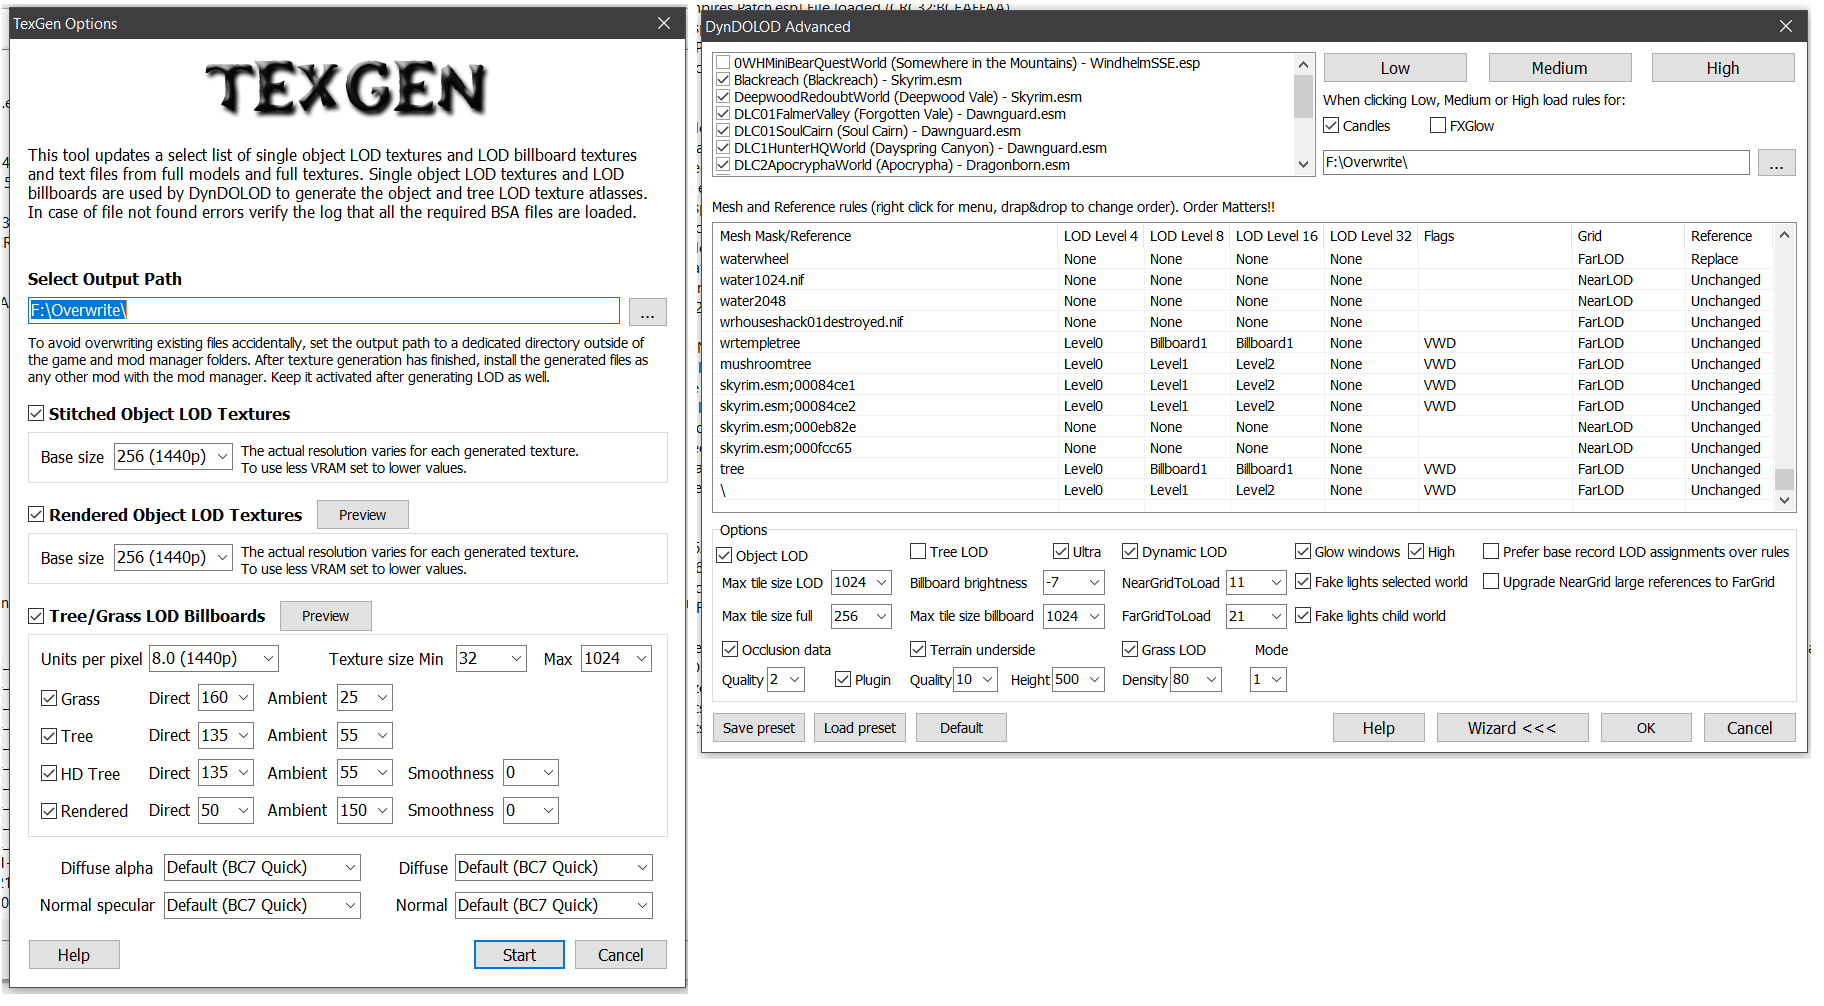Close the TexGen Options window

(664, 23)
